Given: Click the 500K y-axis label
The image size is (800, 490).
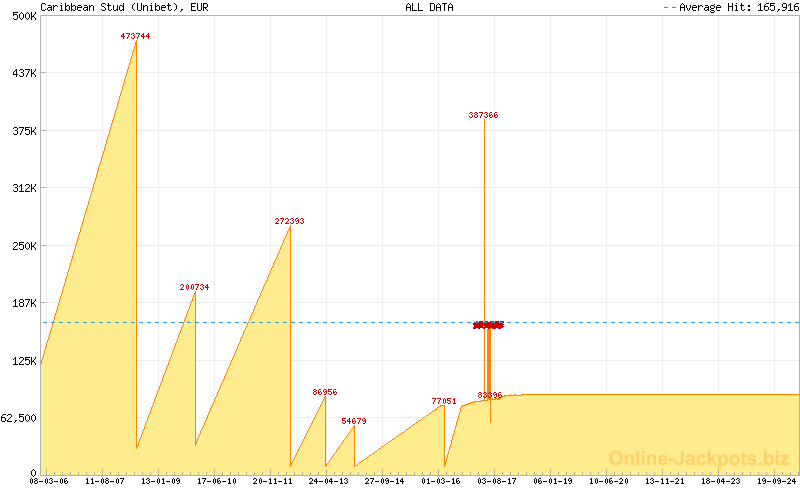Looking at the screenshot, I should tap(23, 16).
